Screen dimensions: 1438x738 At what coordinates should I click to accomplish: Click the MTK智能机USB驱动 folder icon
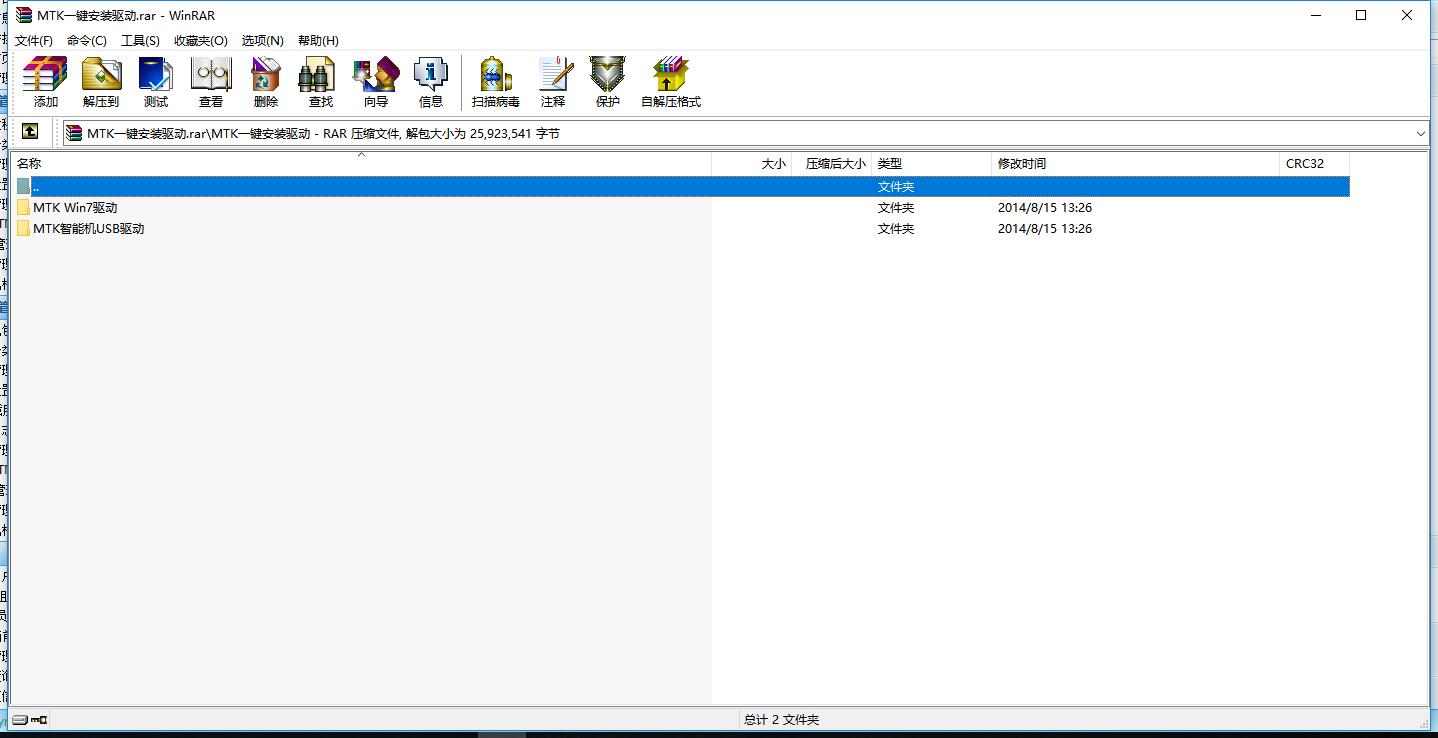(x=23, y=229)
